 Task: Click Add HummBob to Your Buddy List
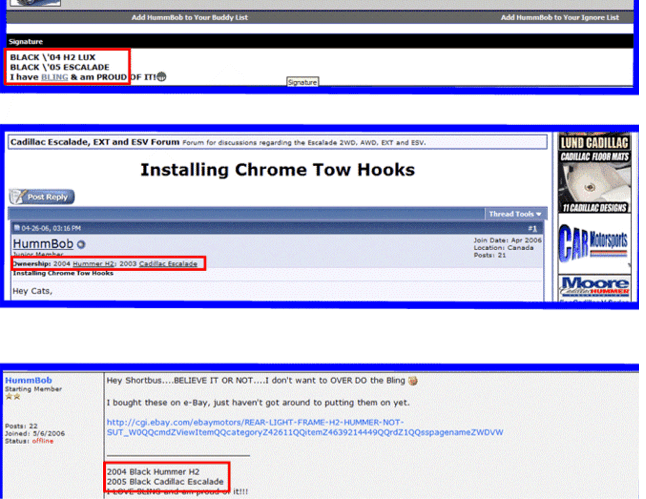pos(190,17)
